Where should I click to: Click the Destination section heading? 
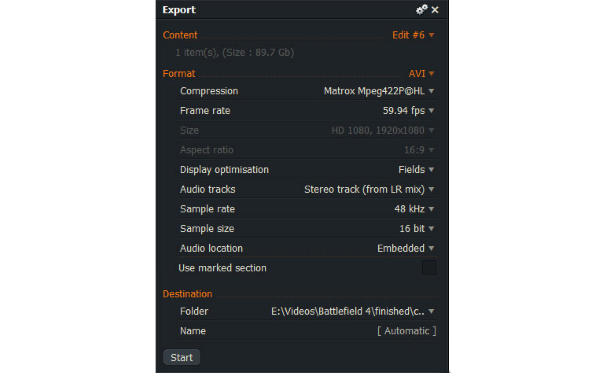(x=187, y=294)
